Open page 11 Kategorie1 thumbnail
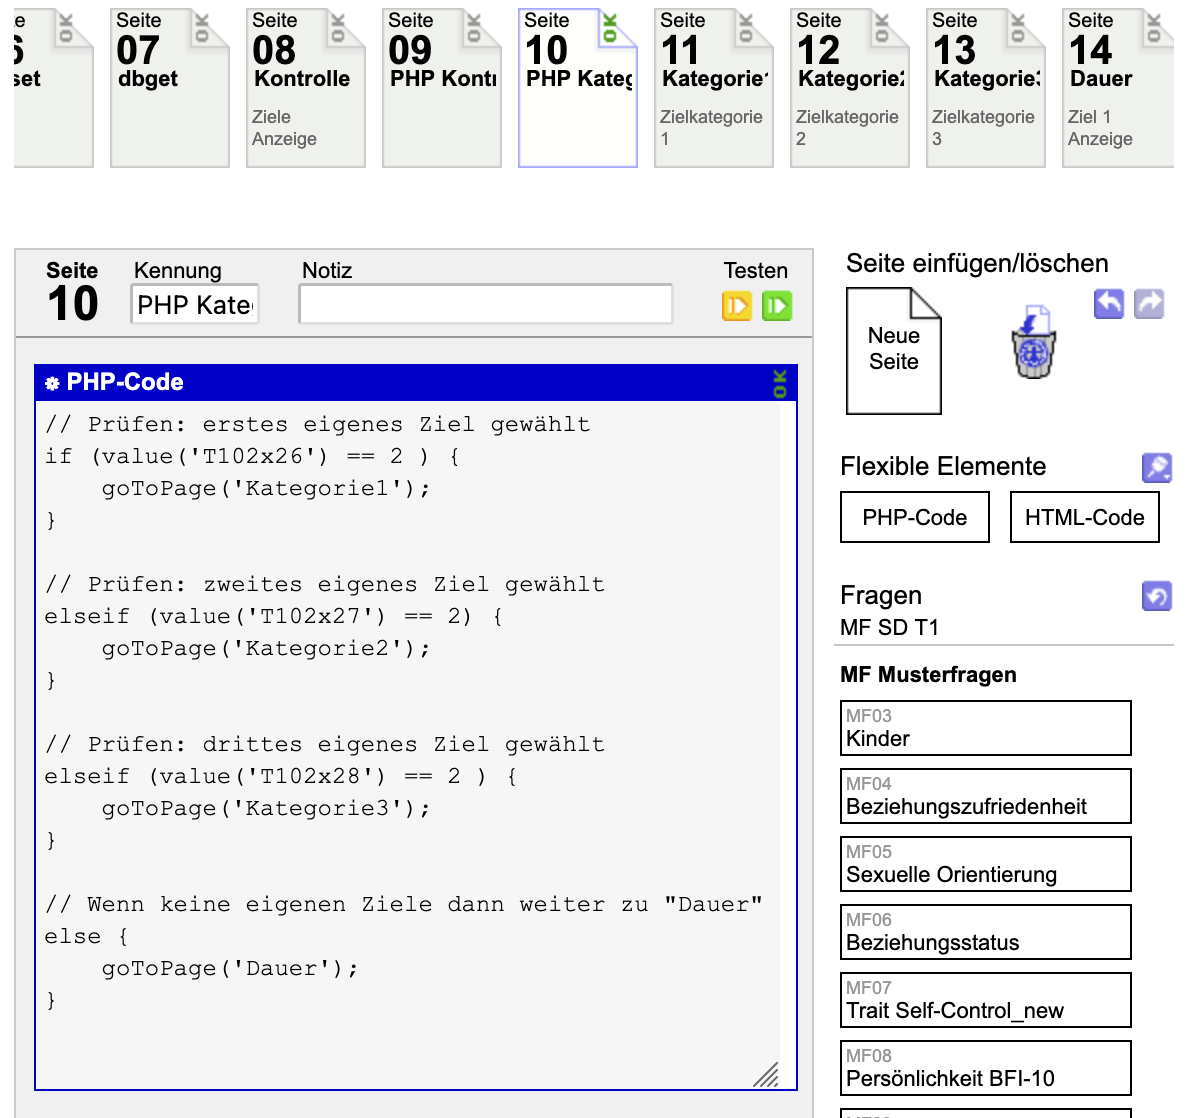This screenshot has width=1188, height=1118. pos(713,88)
